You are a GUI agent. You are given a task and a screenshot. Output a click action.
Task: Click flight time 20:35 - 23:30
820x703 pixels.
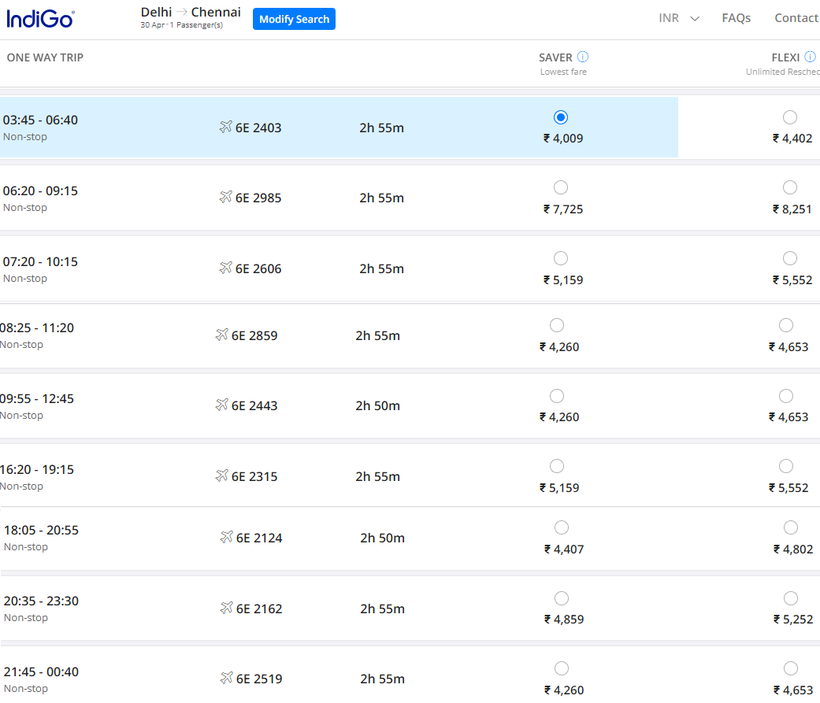(x=41, y=601)
